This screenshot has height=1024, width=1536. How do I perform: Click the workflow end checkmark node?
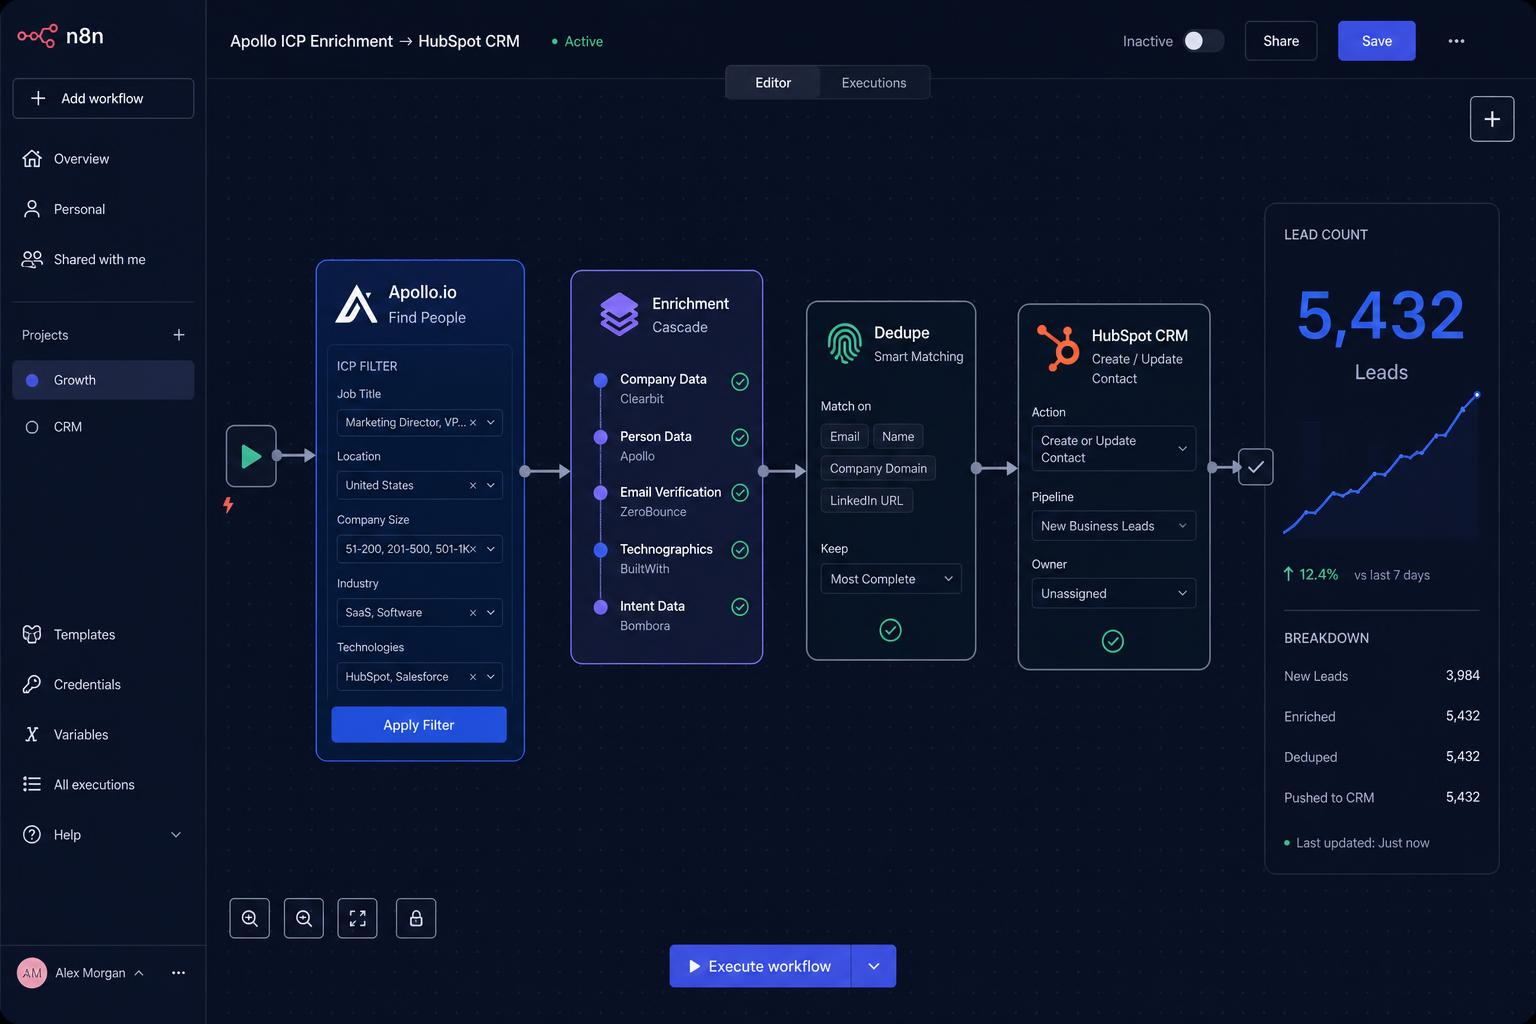(x=1256, y=467)
